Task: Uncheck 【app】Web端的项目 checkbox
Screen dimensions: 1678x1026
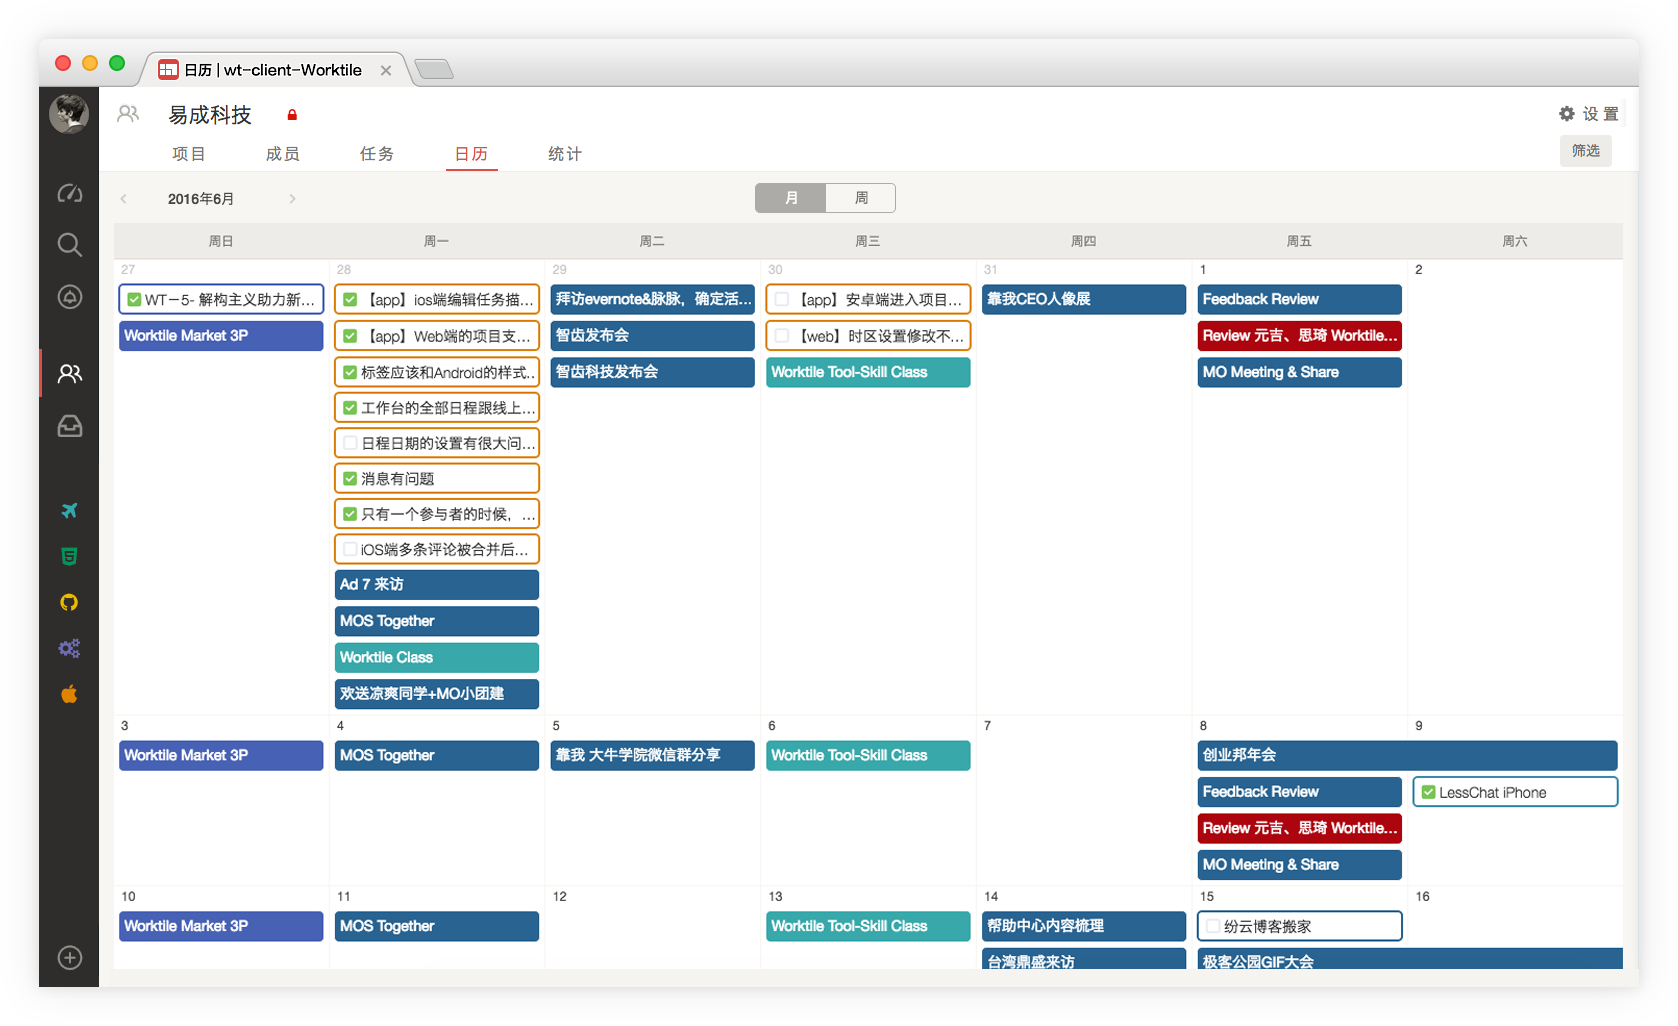Action: [x=350, y=336]
